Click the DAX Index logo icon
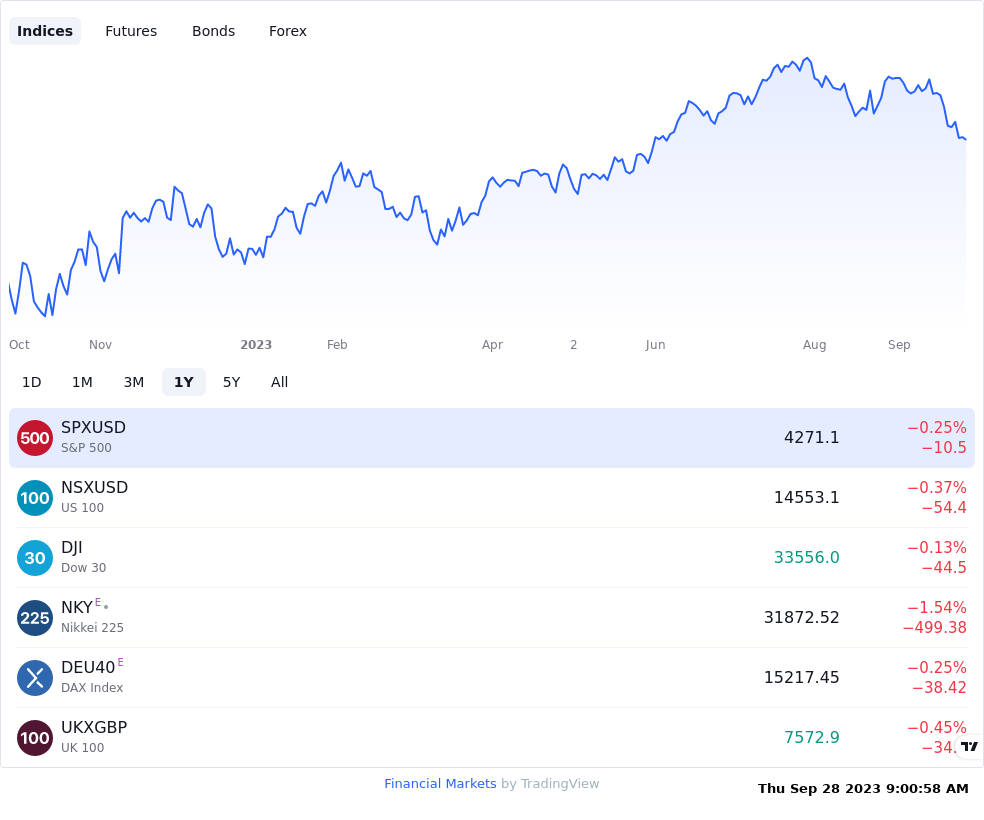Image resolution: width=984 pixels, height=820 pixels. pyautogui.click(x=35, y=678)
